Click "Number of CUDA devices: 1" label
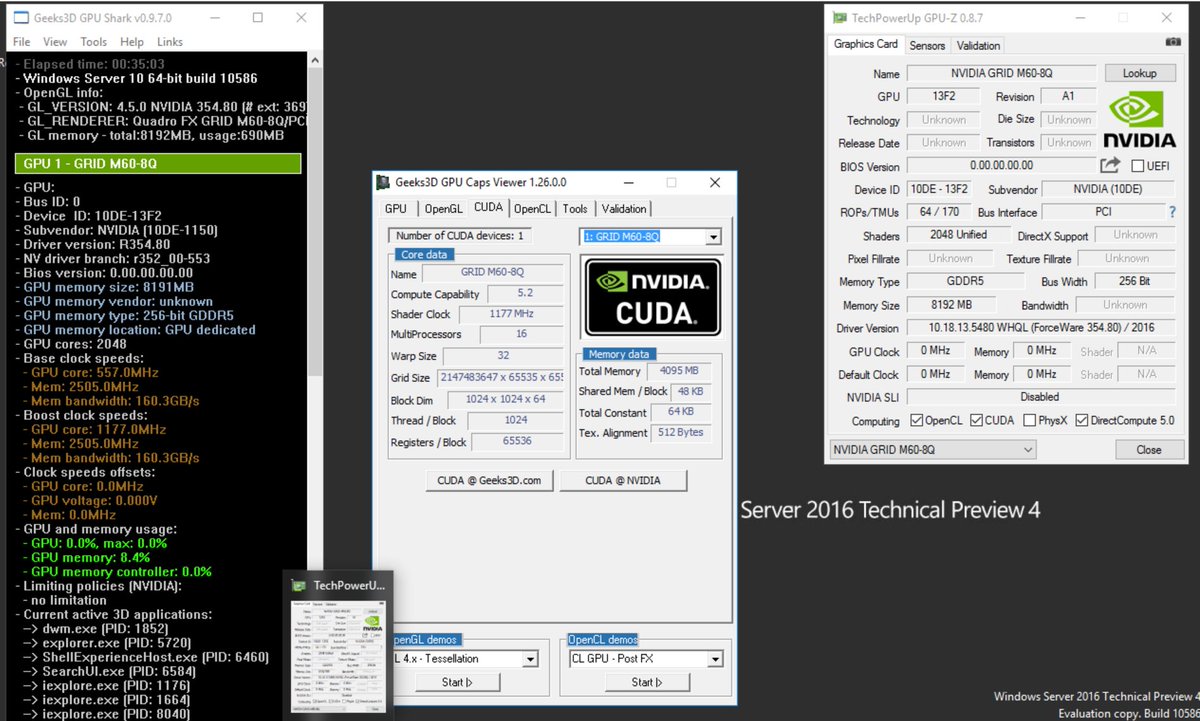Image resolution: width=1200 pixels, height=721 pixels. pos(460,236)
